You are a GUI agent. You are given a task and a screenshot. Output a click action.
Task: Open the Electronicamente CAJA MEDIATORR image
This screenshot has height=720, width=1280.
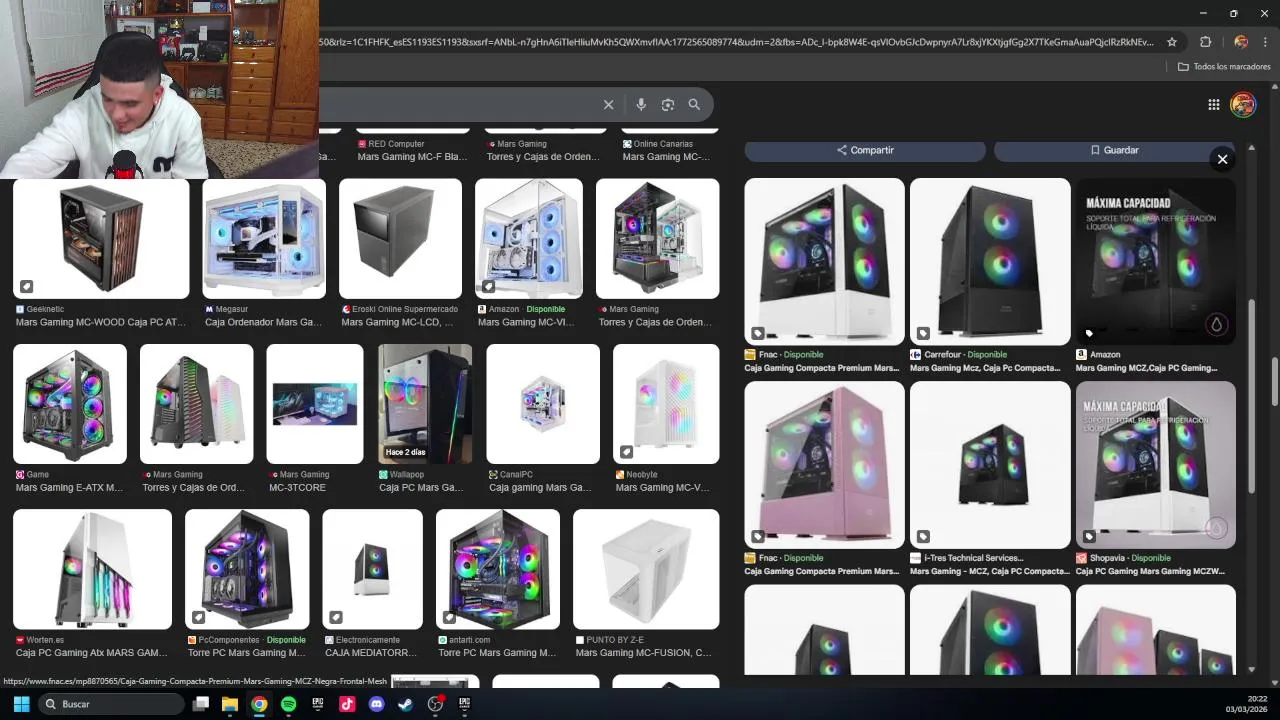373,569
